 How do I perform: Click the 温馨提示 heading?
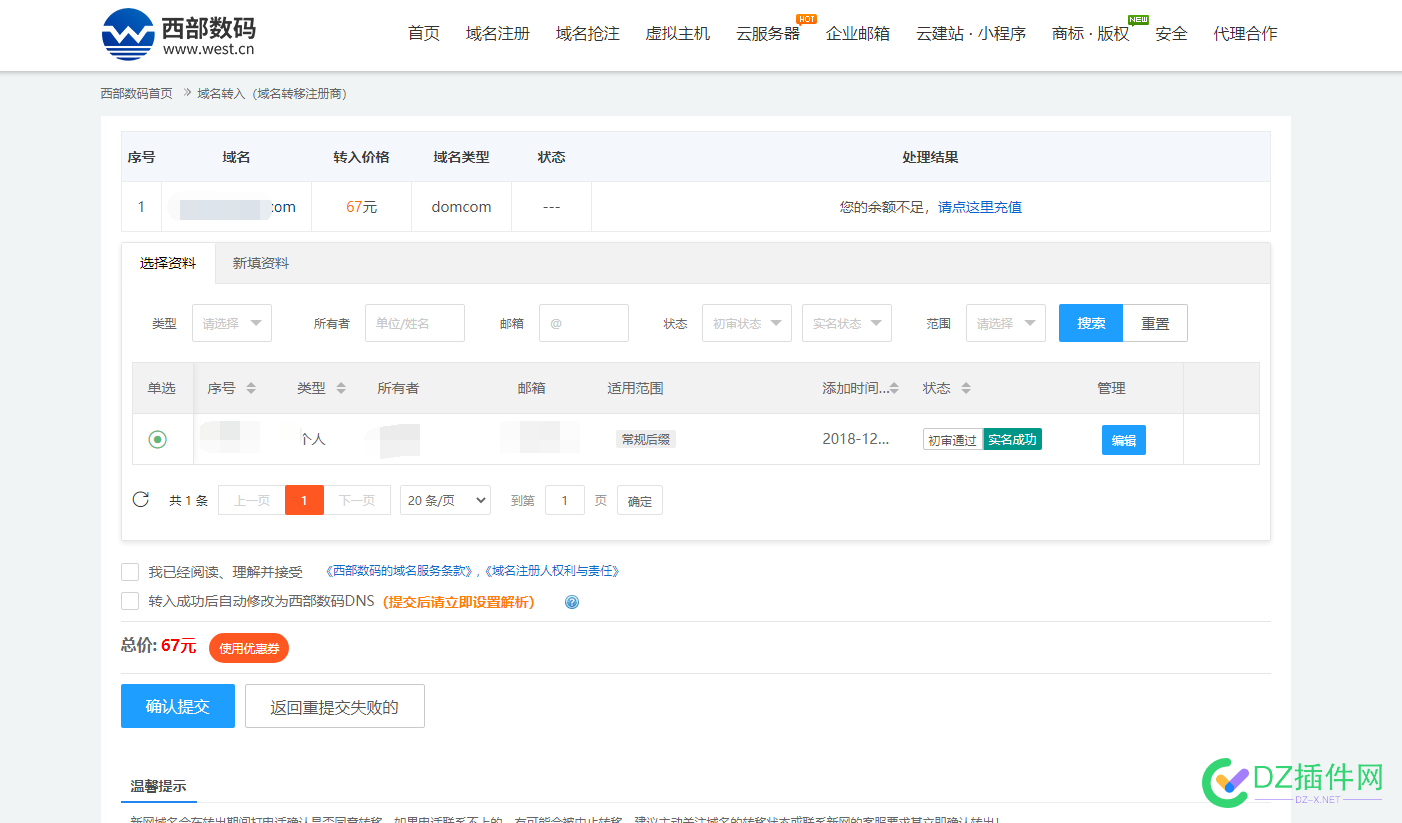pos(158,786)
